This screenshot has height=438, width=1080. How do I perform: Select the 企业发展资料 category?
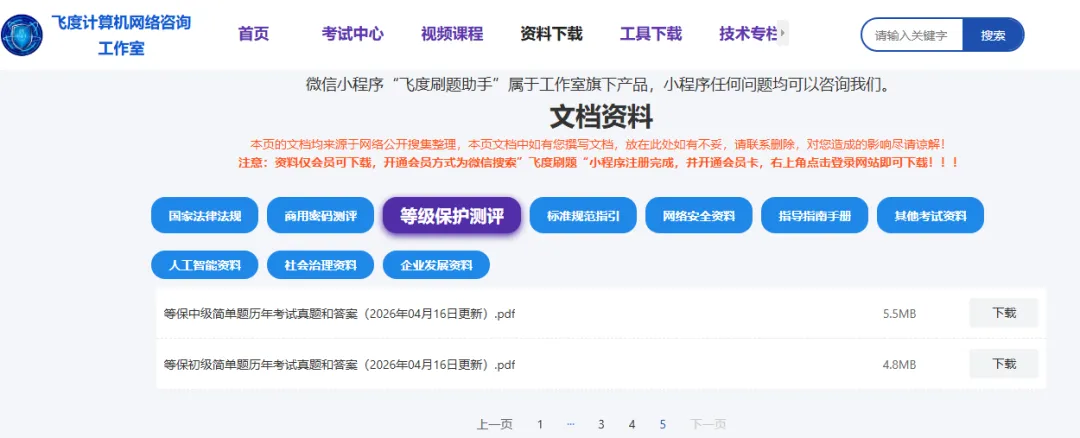(x=437, y=265)
